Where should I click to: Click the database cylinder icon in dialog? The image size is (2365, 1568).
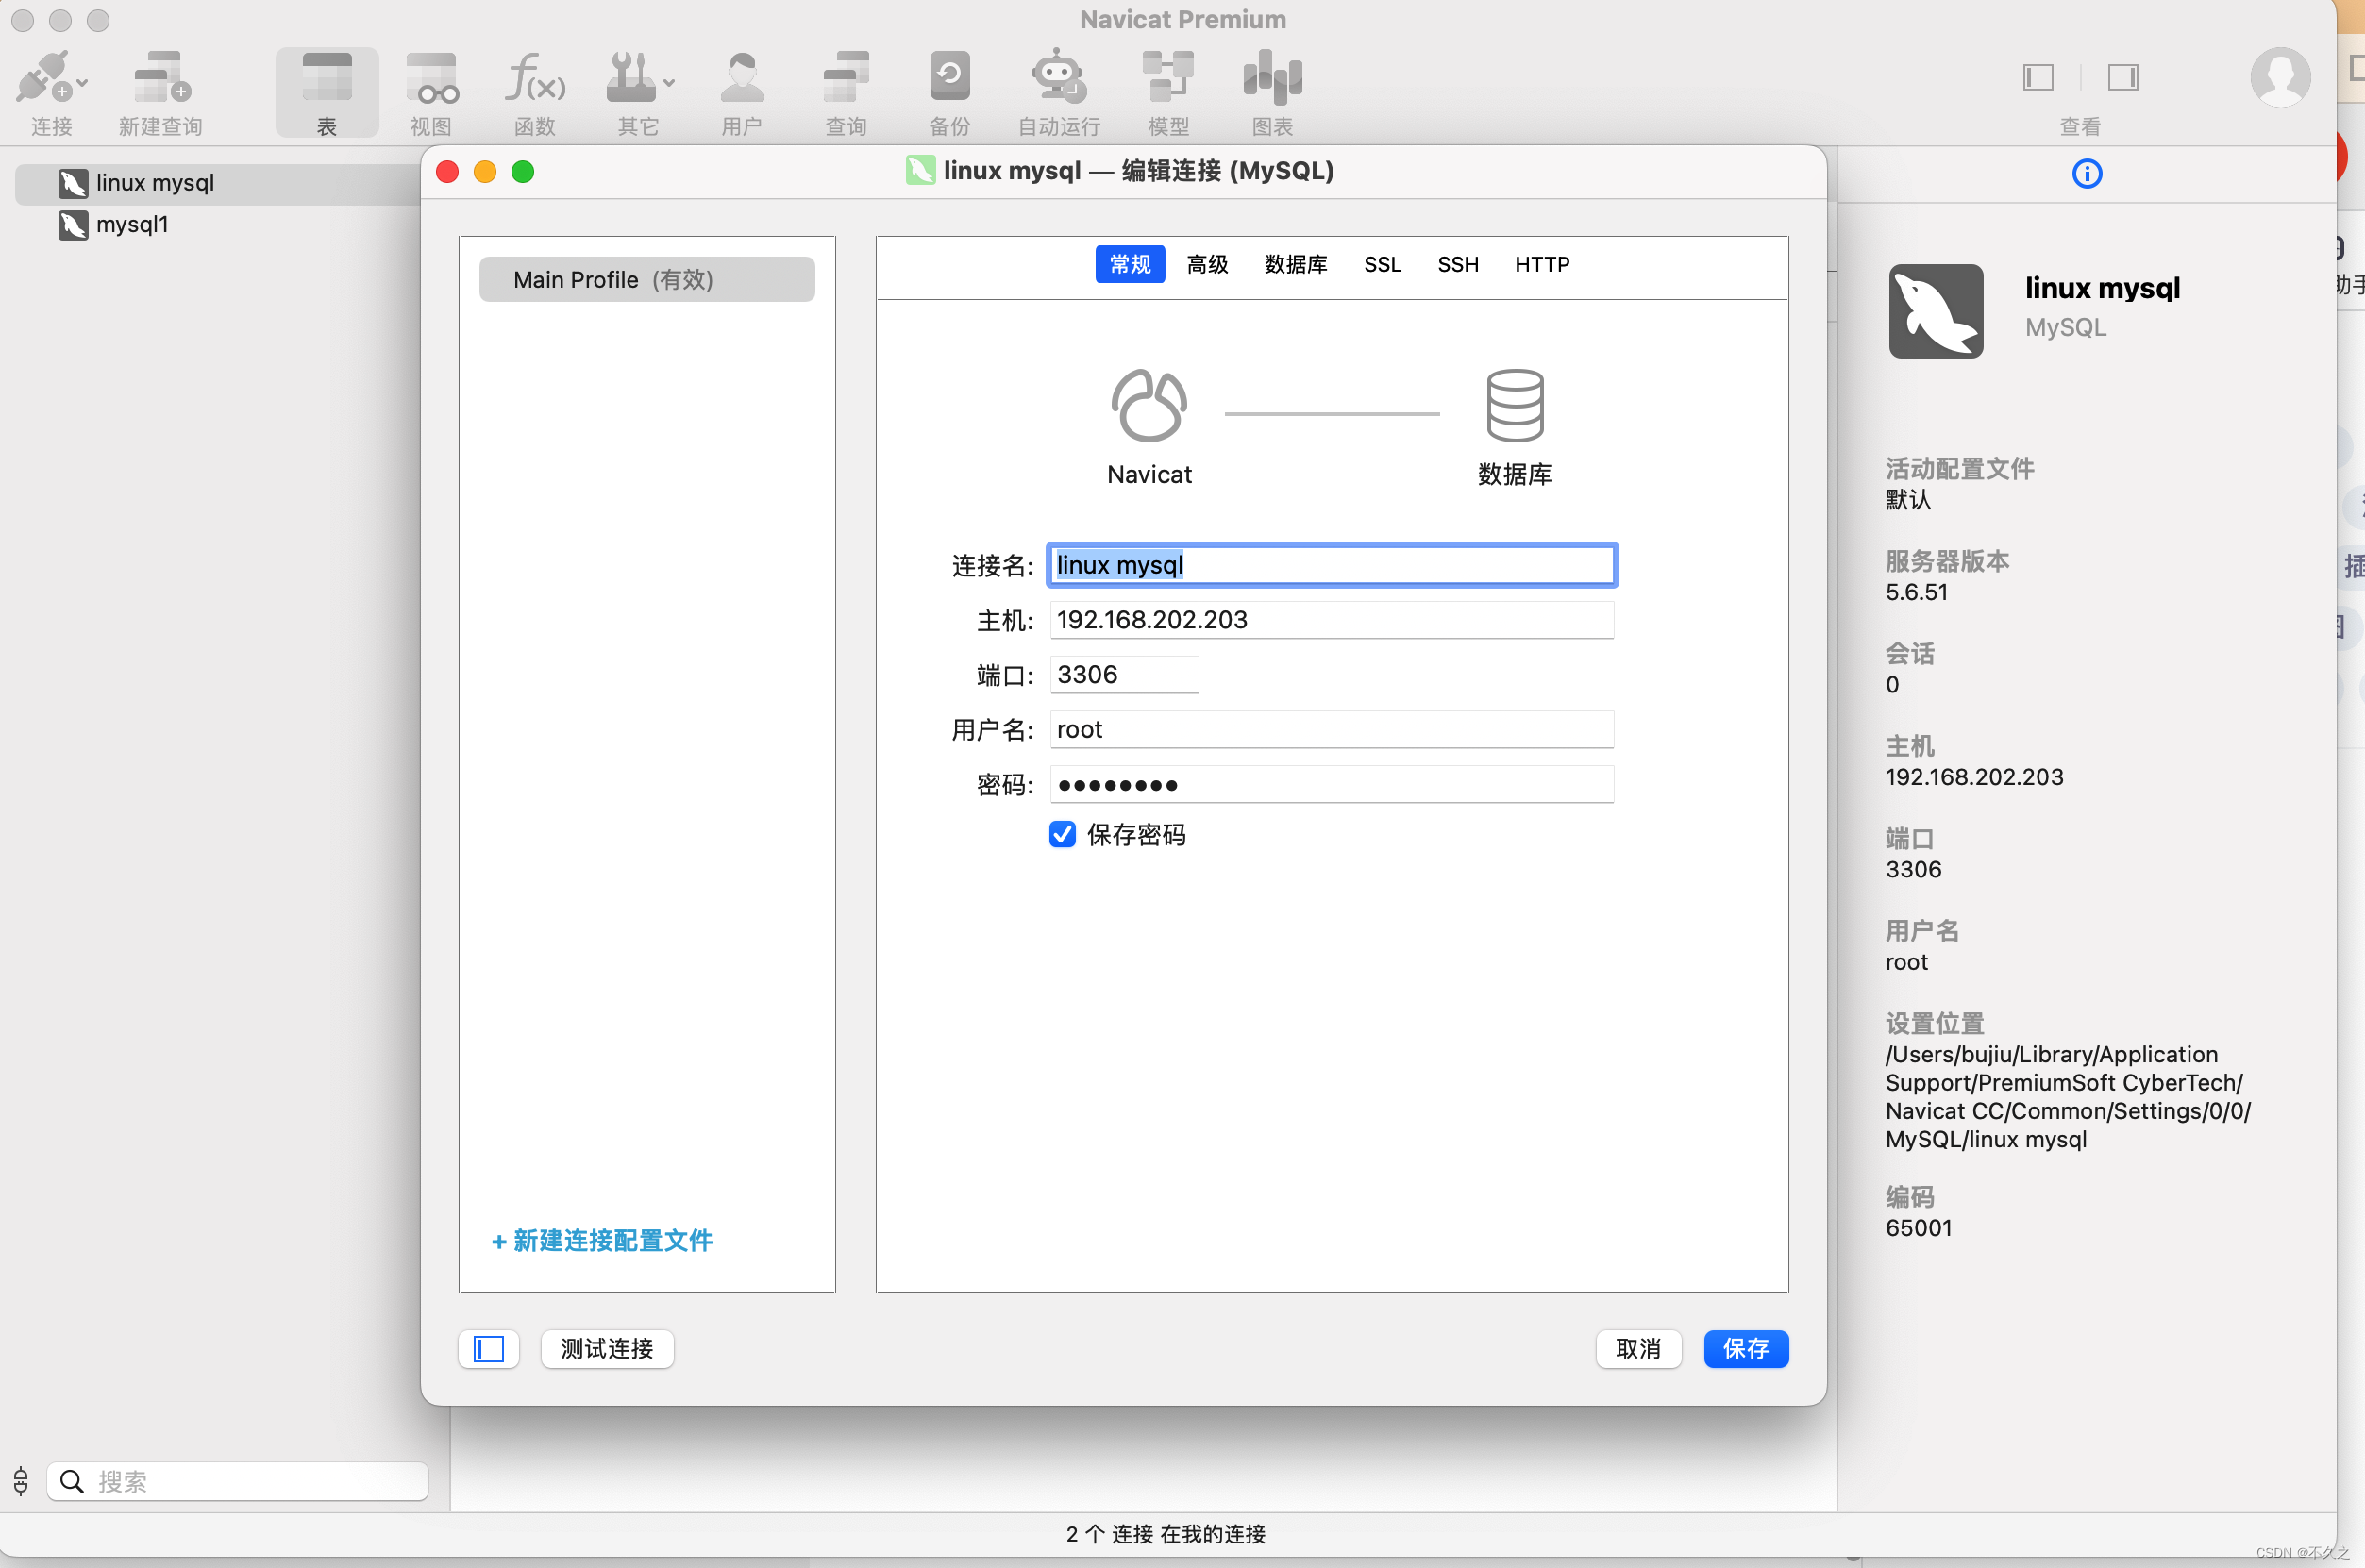click(1515, 406)
